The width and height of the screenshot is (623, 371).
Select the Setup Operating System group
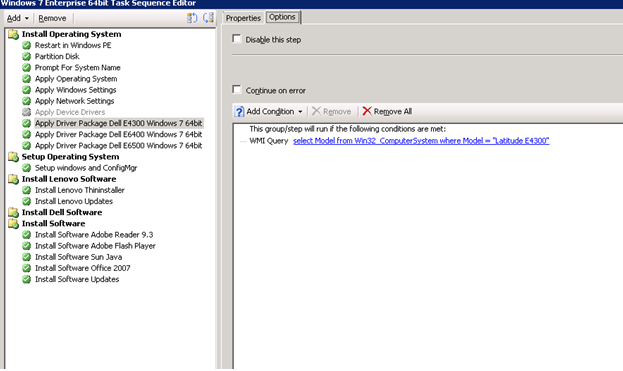coord(70,157)
